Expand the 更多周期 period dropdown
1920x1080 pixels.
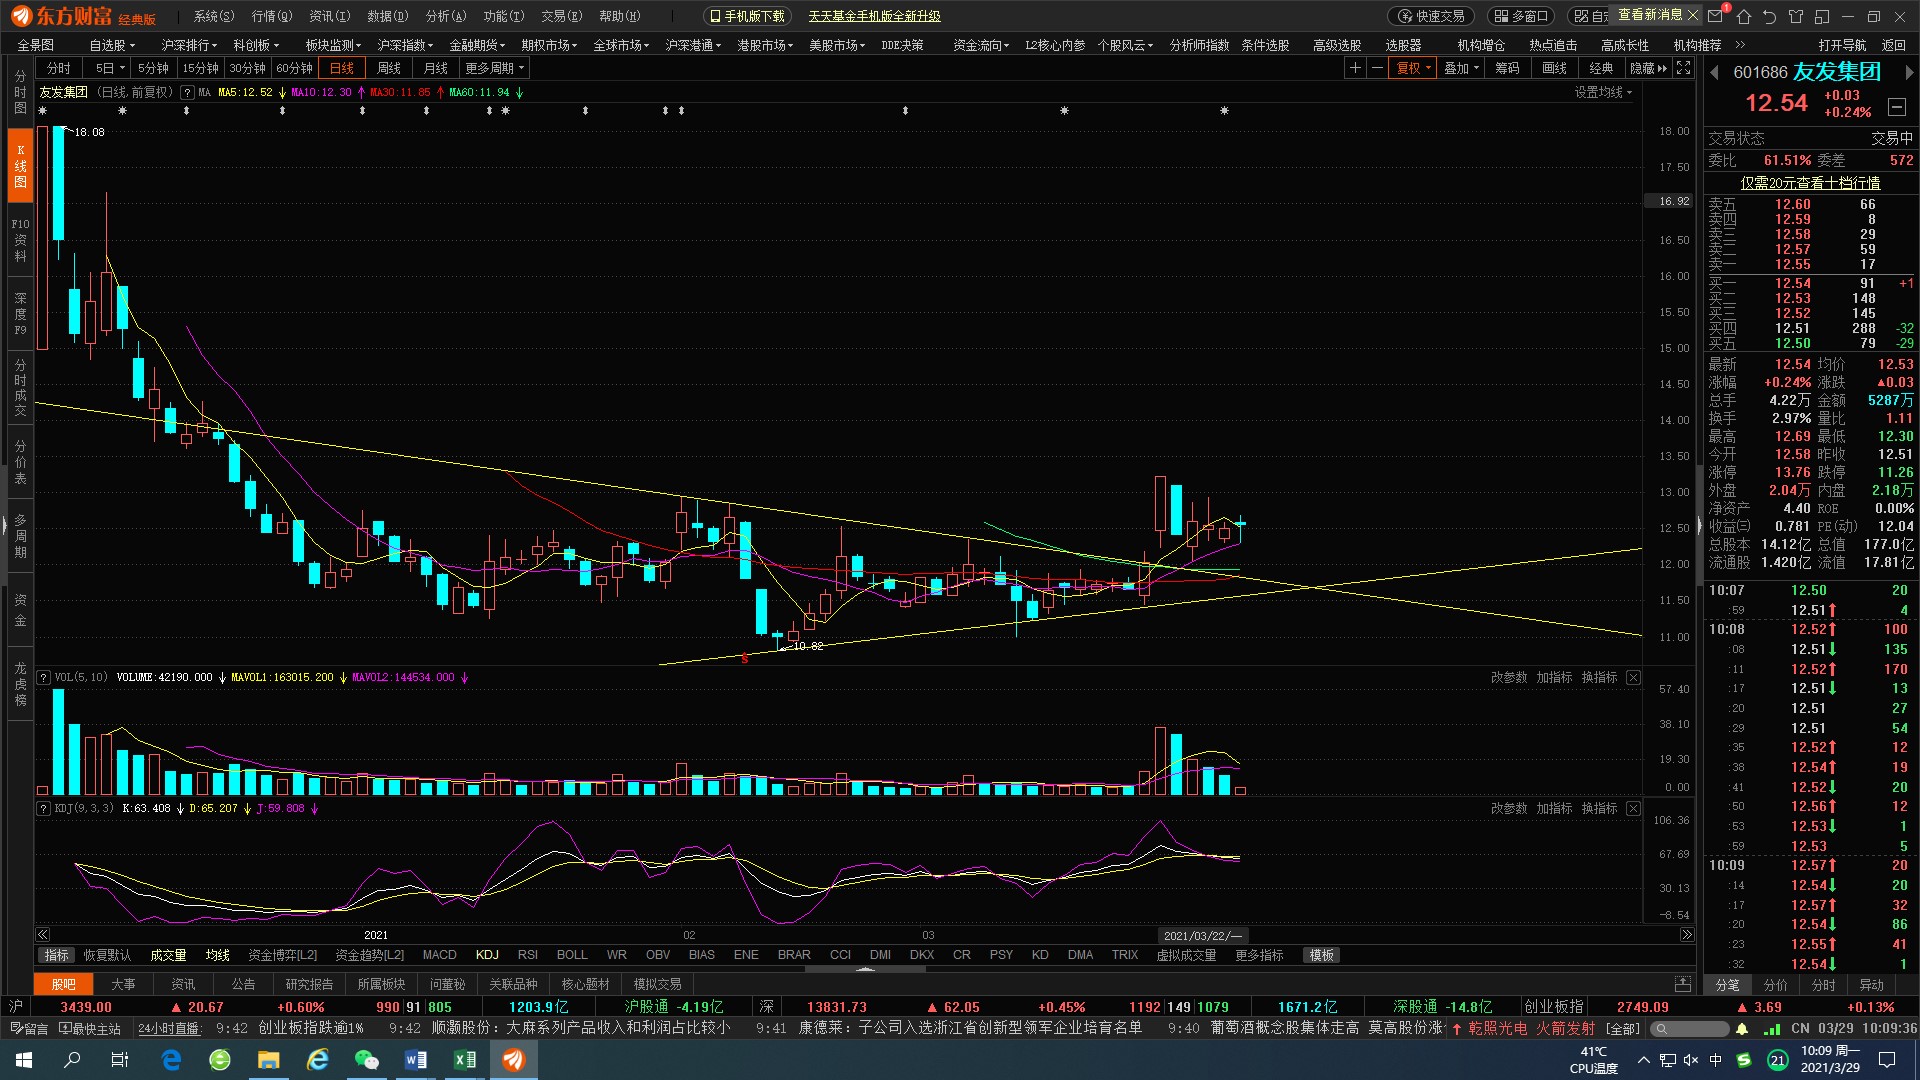(494, 68)
